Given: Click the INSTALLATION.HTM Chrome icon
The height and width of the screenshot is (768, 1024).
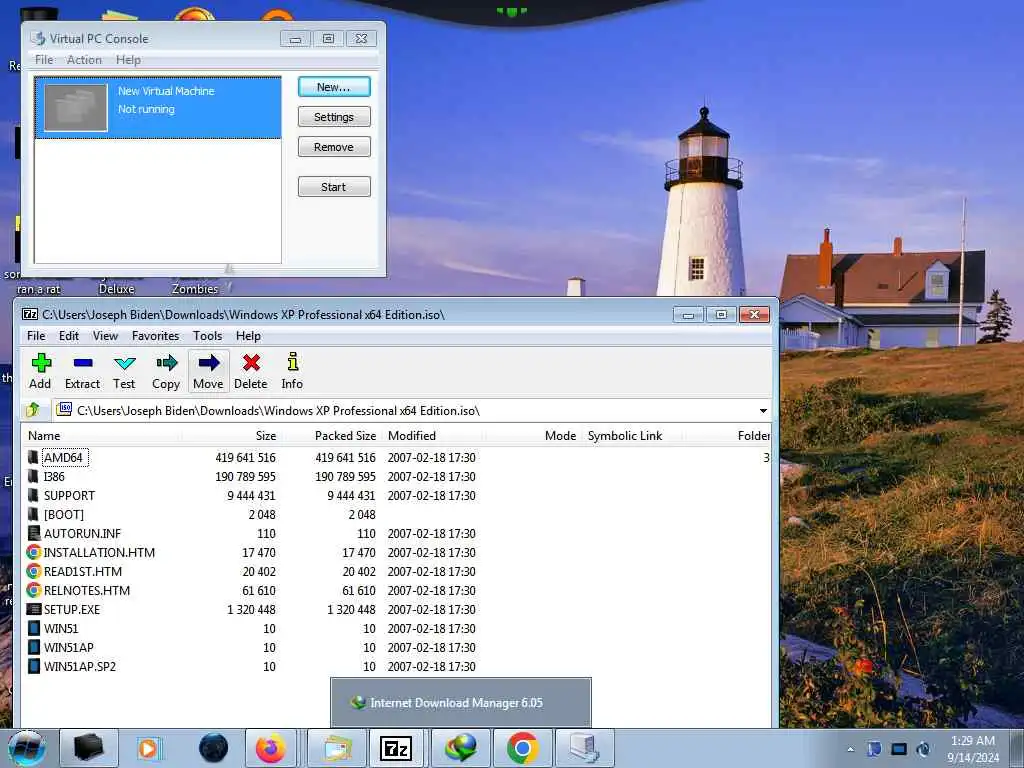Looking at the screenshot, I should tap(33, 552).
